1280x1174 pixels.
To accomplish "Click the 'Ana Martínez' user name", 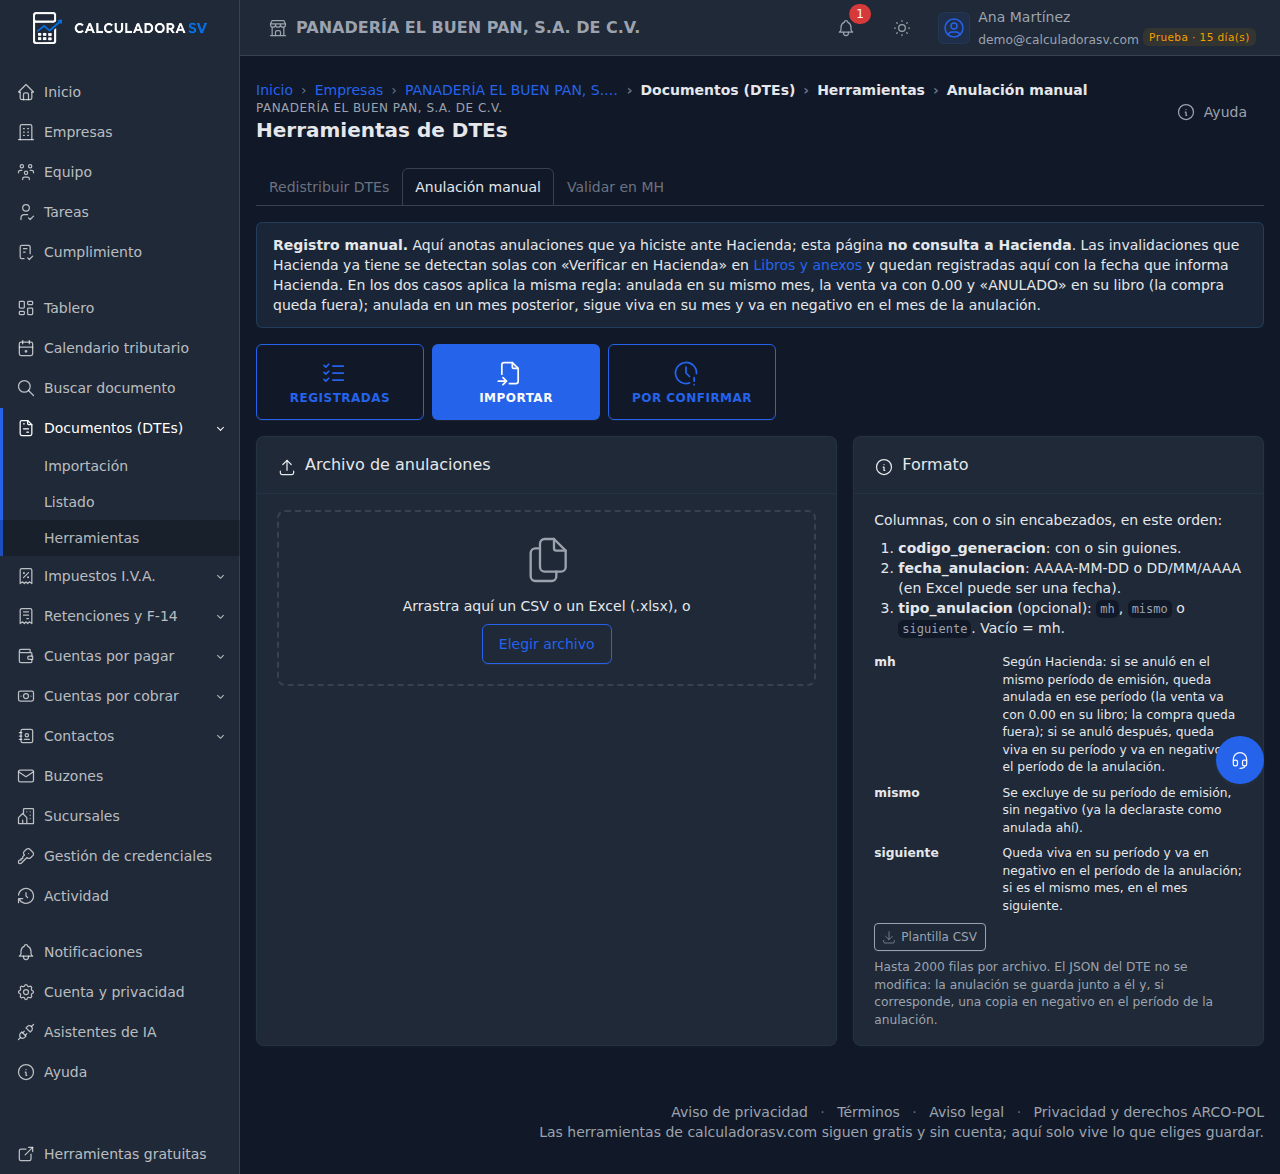I will [1024, 17].
